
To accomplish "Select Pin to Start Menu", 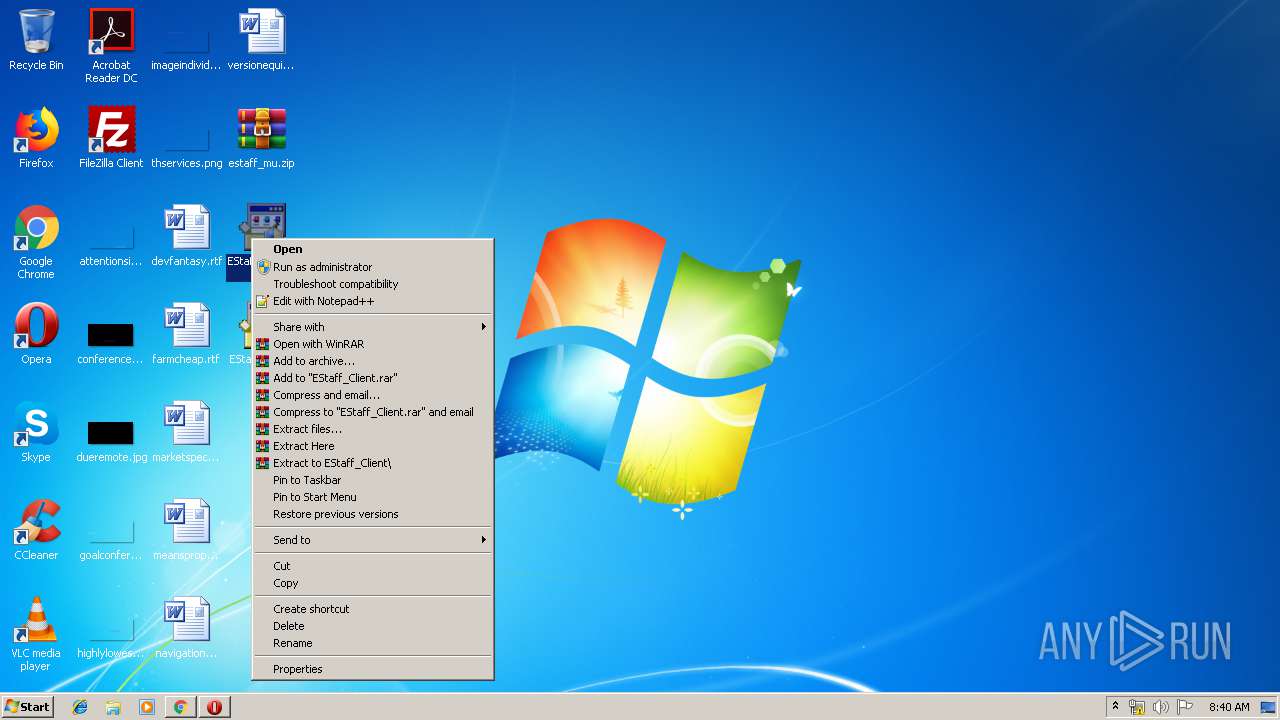I will pos(372,497).
